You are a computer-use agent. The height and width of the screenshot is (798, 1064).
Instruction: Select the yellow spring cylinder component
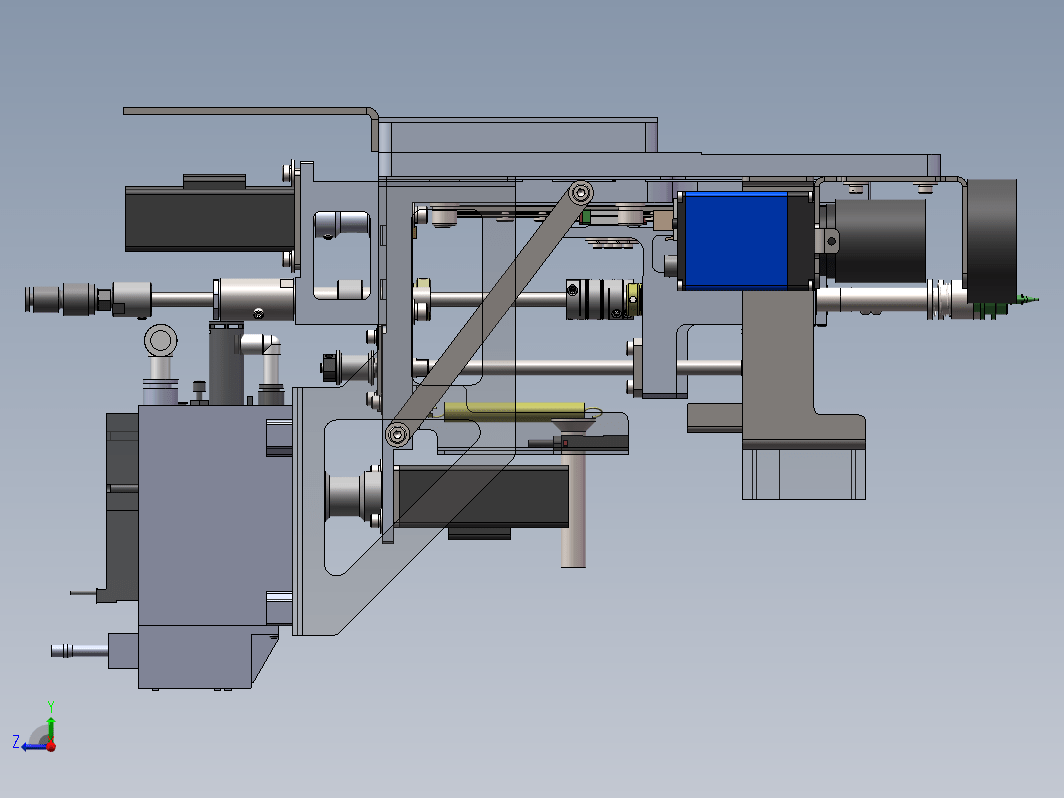514,411
